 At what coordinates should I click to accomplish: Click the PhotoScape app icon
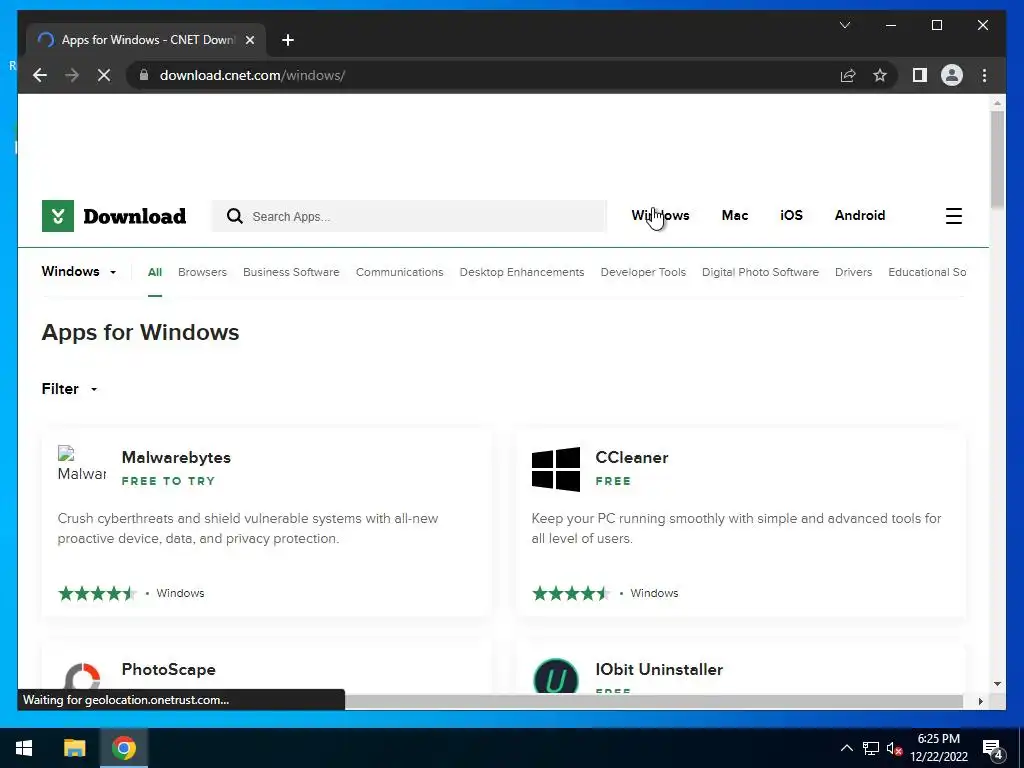(x=82, y=676)
